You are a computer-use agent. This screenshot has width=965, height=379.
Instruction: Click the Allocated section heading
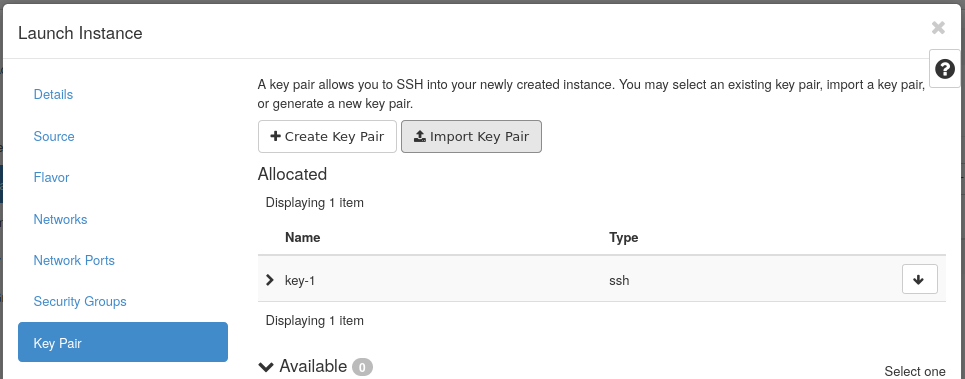coord(292,174)
